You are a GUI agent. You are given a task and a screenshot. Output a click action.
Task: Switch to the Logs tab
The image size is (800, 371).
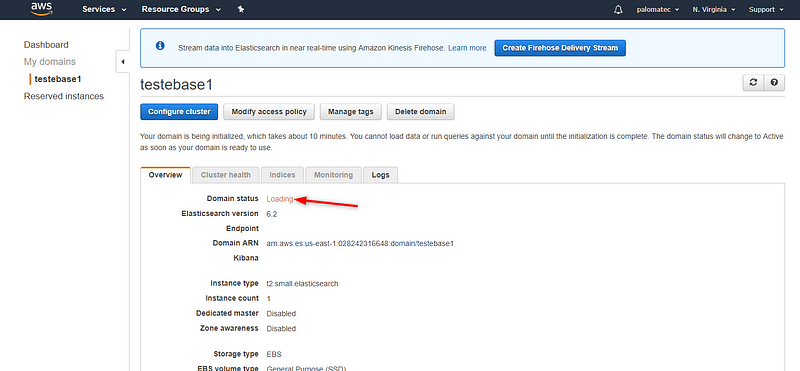coord(381,175)
